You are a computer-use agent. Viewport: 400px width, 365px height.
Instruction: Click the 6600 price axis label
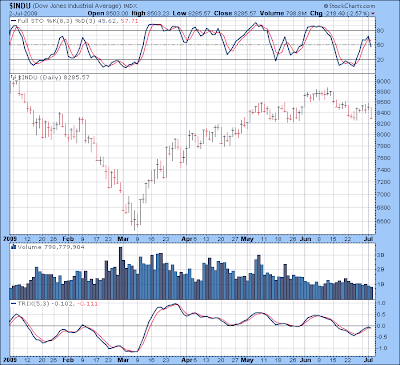click(383, 222)
